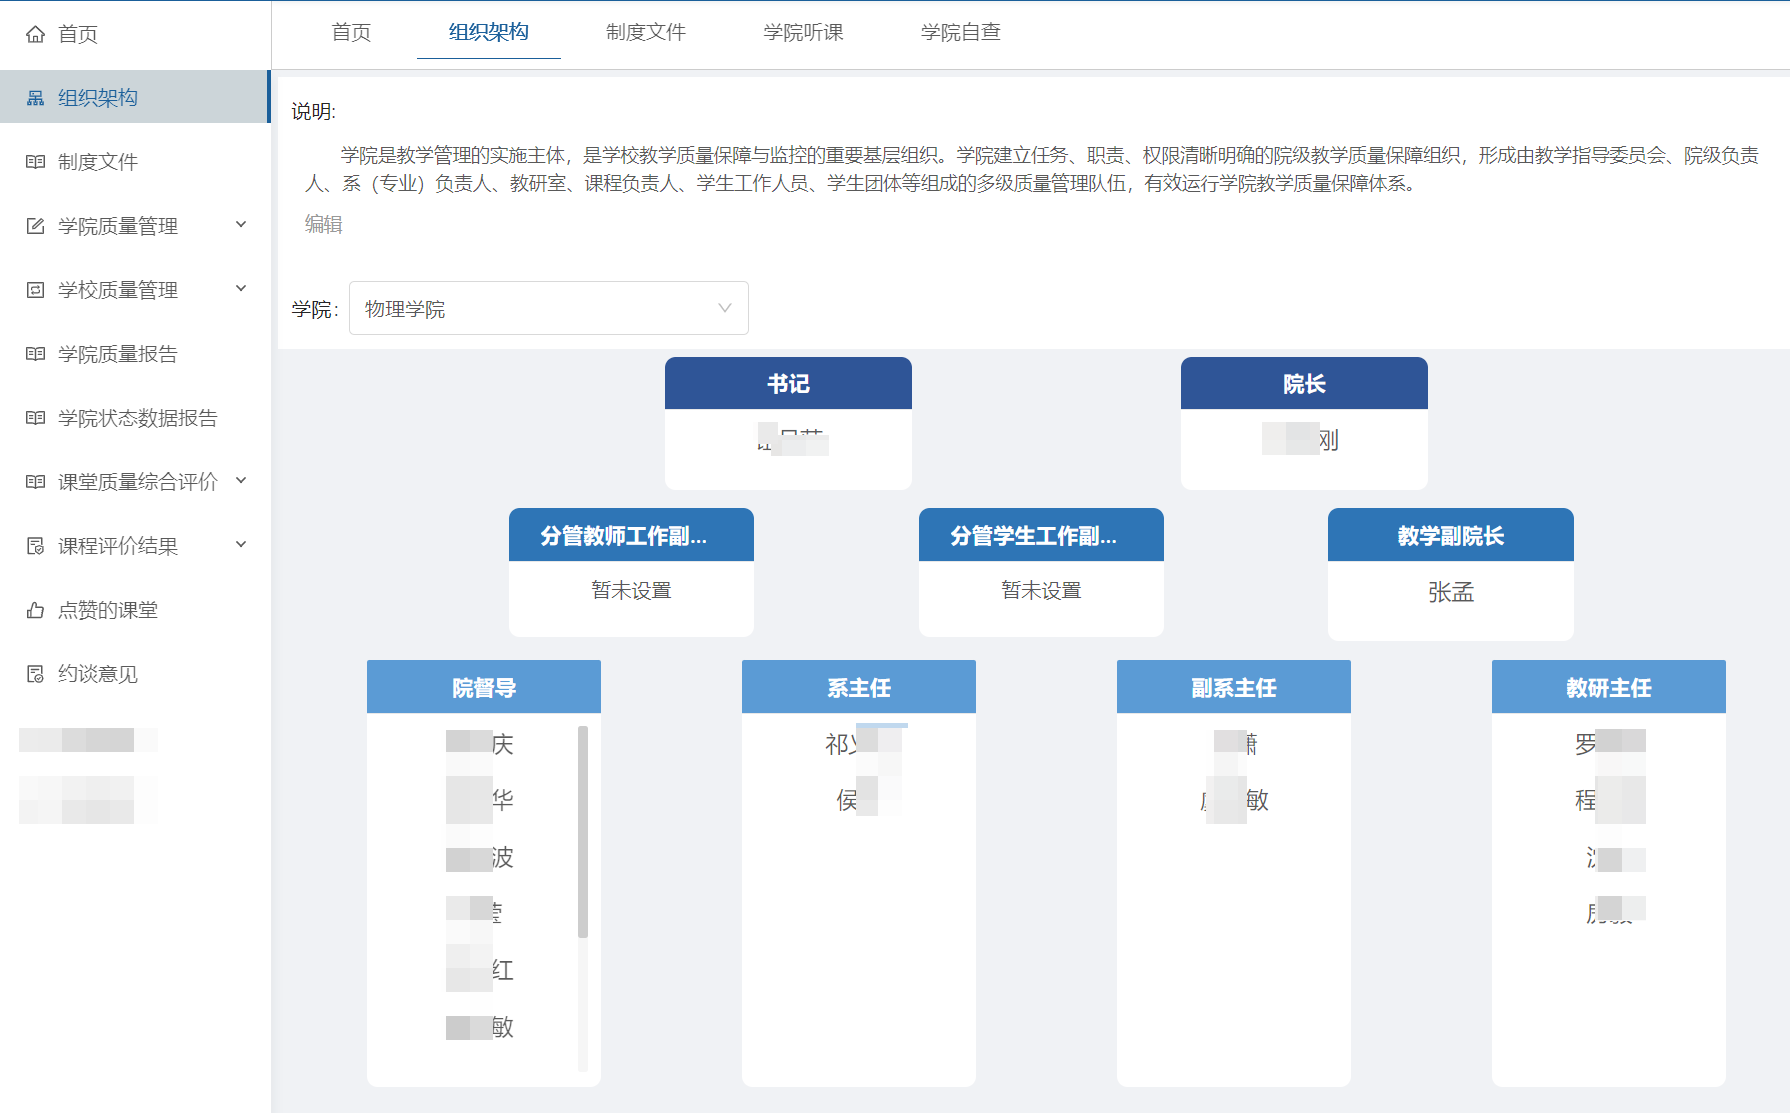
Task: Click the 制度文件 book icon
Action: click(x=35, y=162)
